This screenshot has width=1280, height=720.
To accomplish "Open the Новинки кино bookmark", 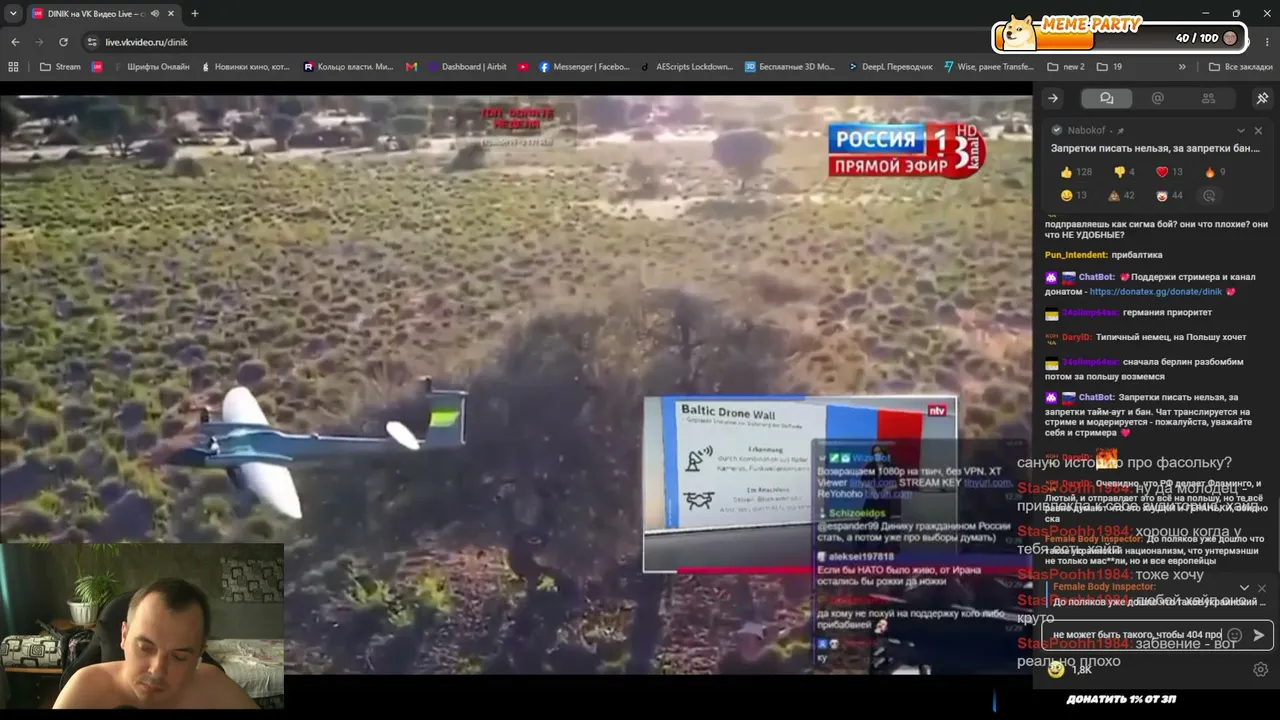I will [246, 67].
